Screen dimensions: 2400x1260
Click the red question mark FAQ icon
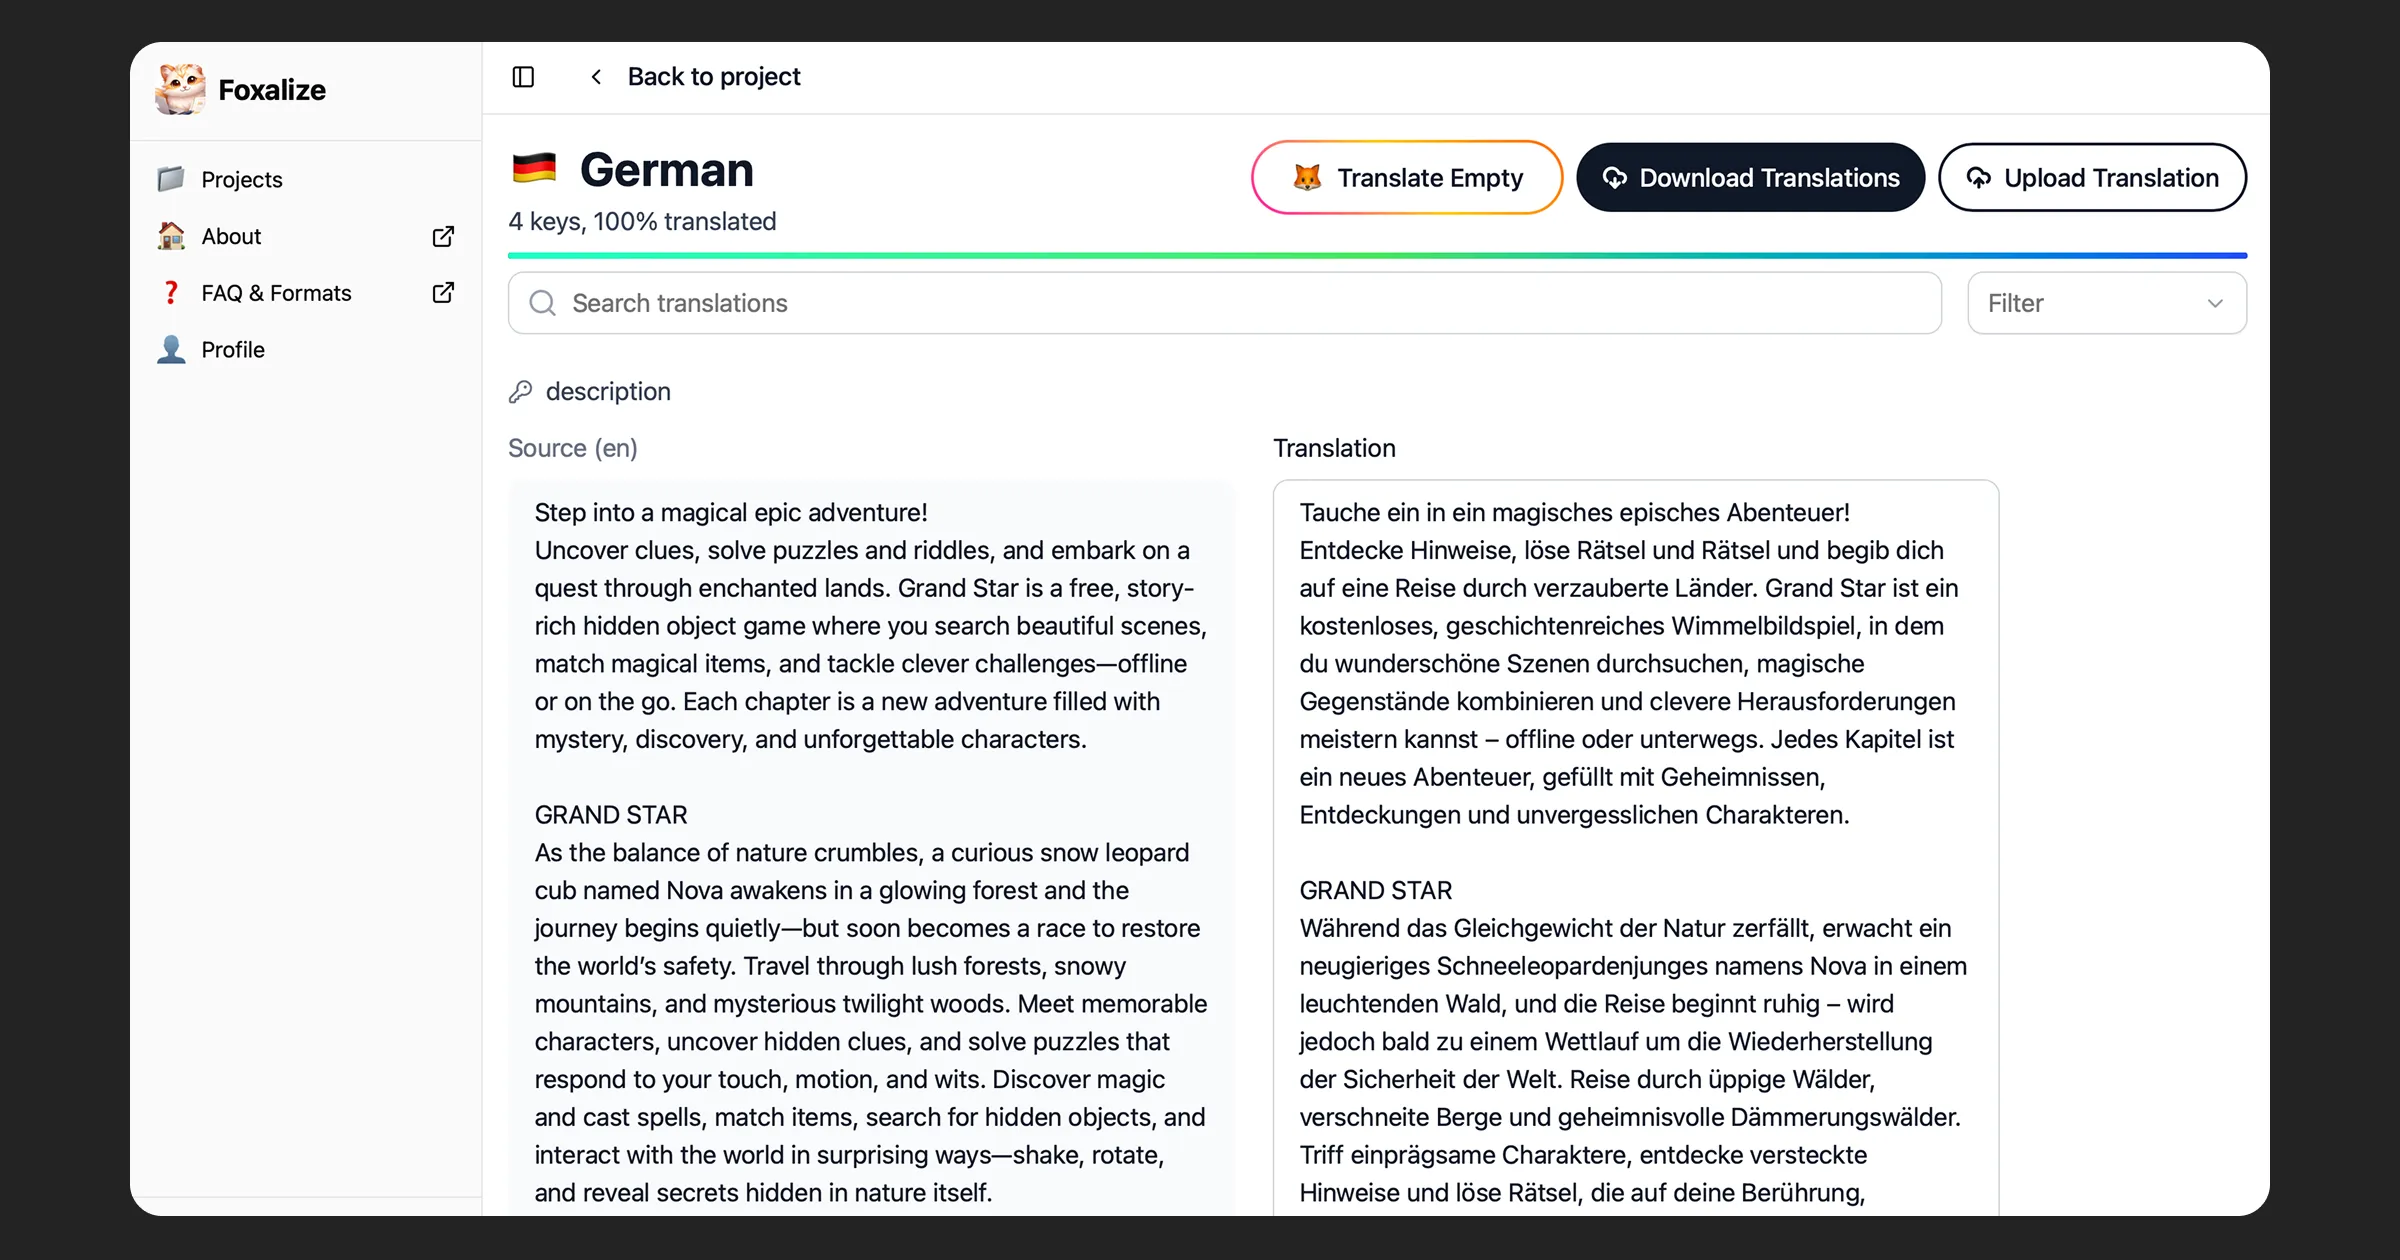point(171,292)
